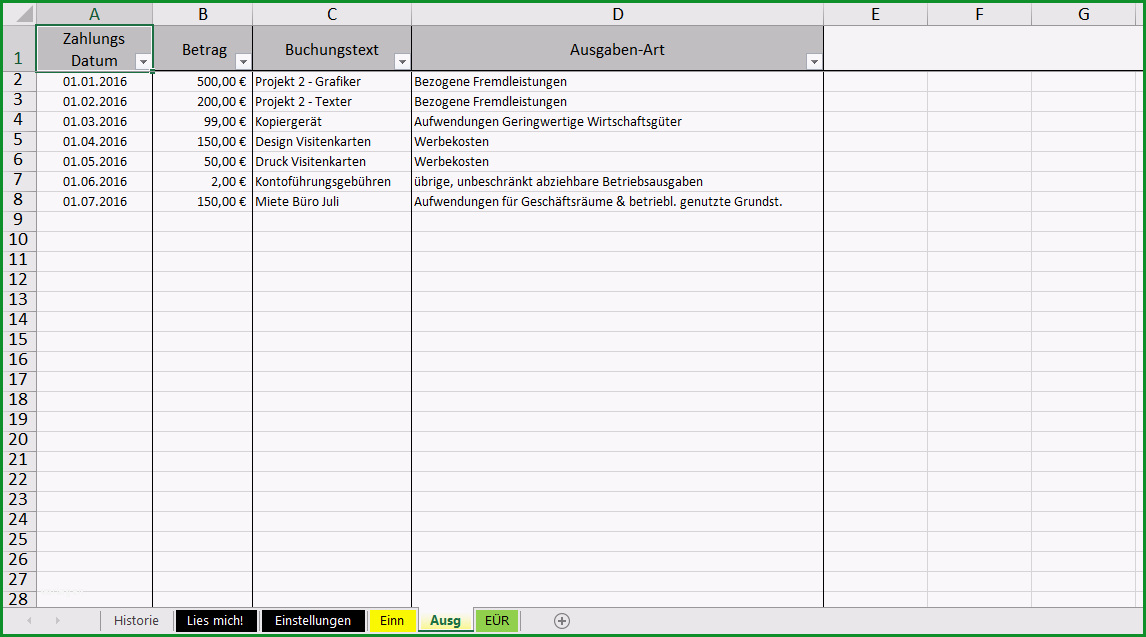Click the Zahlungs Datum header cell
Screen dimensions: 1146x637
(x=94, y=48)
